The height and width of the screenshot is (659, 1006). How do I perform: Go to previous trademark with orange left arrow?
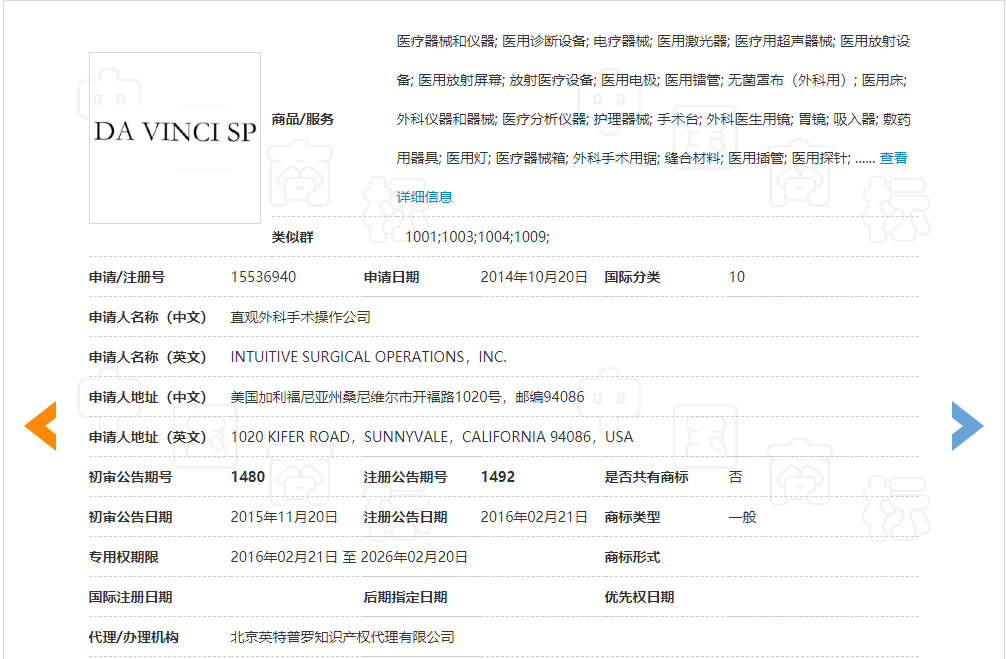coord(41,425)
